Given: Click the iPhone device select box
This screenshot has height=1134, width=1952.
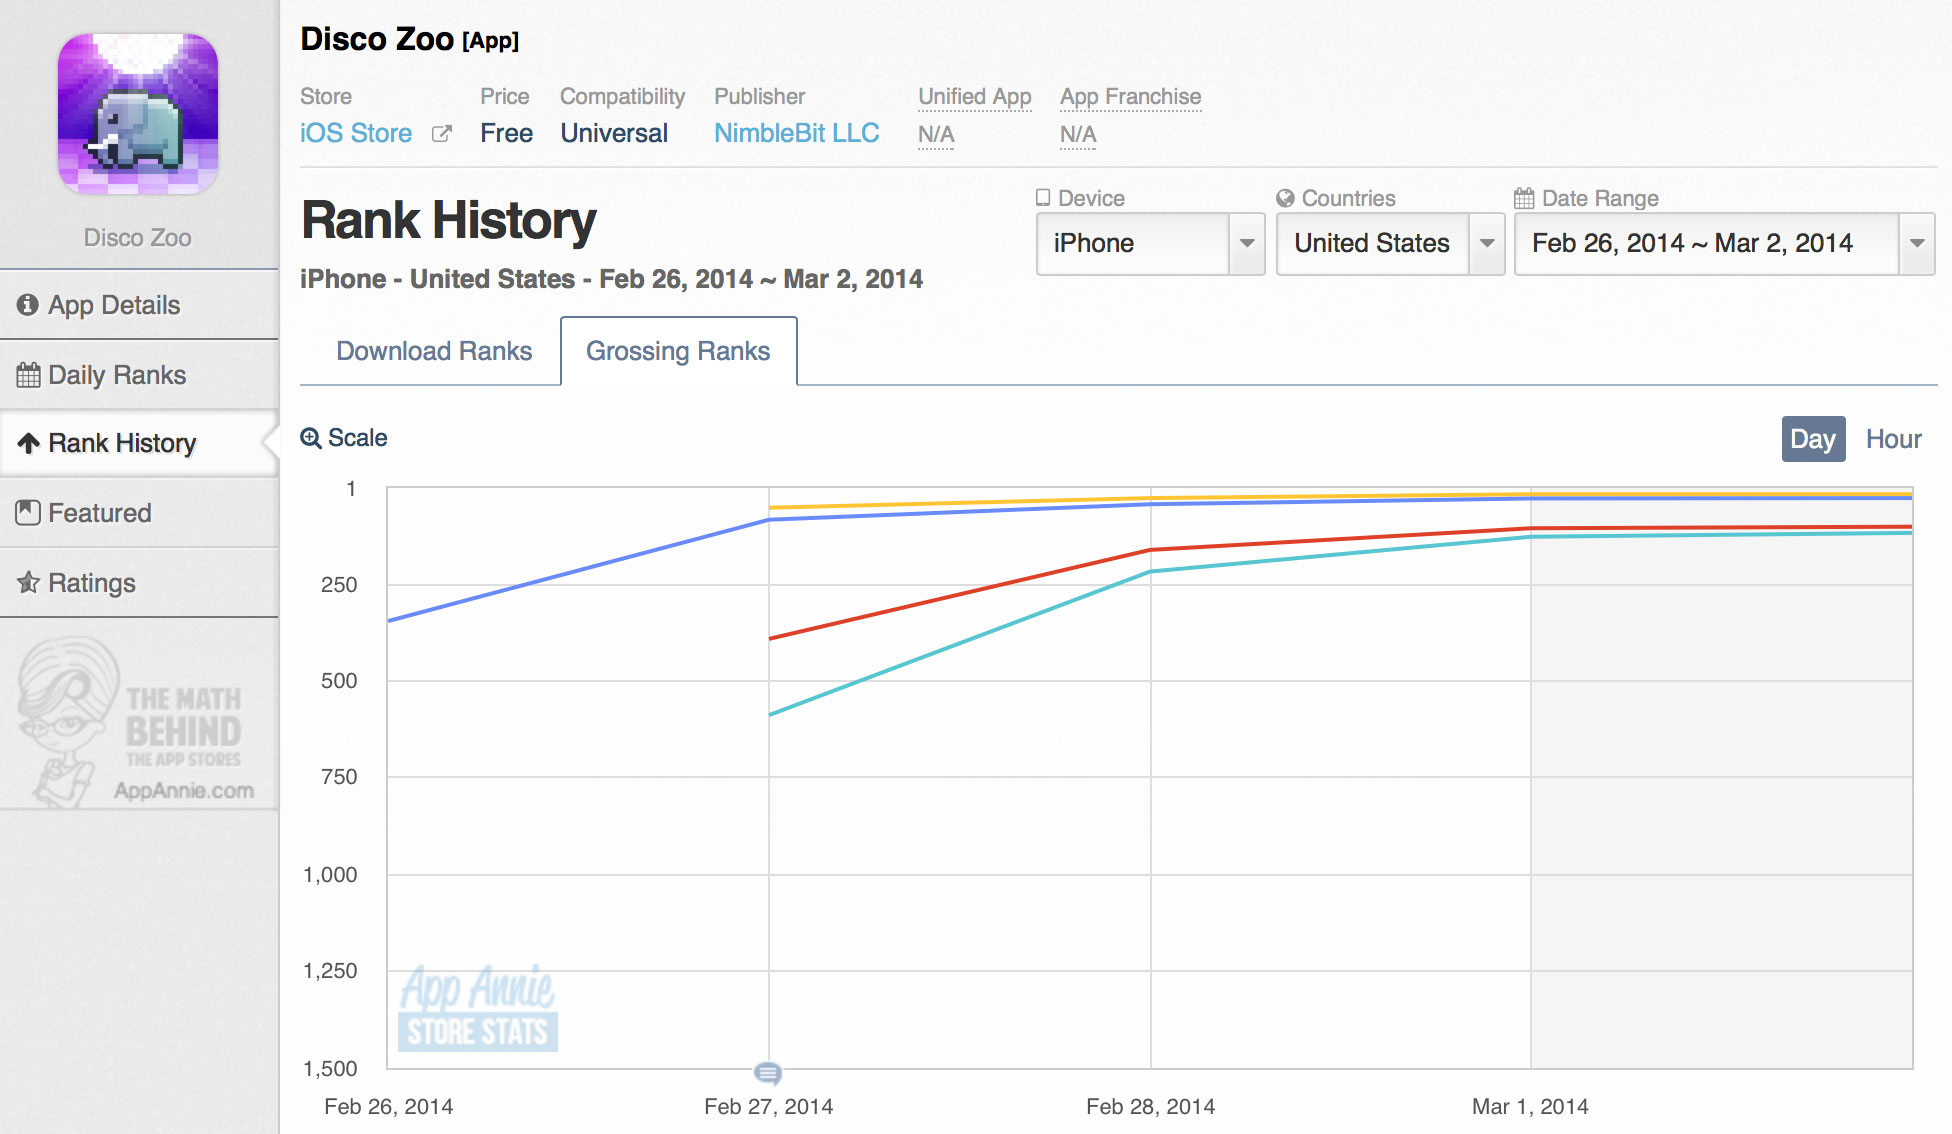Looking at the screenshot, I should coord(1150,243).
